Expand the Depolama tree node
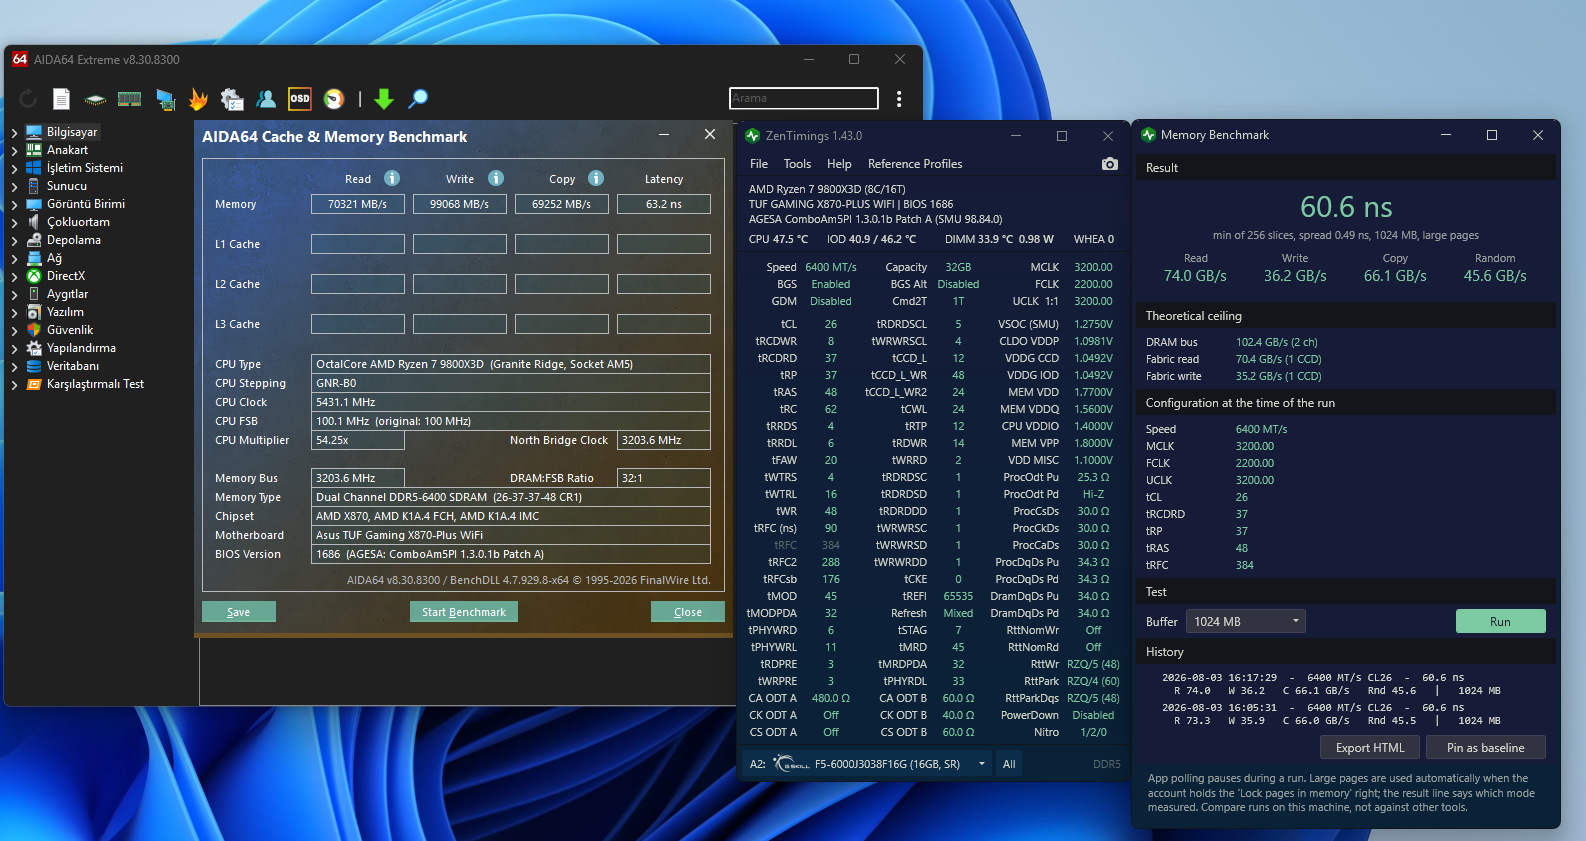This screenshot has width=1586, height=841. pyautogui.click(x=14, y=240)
